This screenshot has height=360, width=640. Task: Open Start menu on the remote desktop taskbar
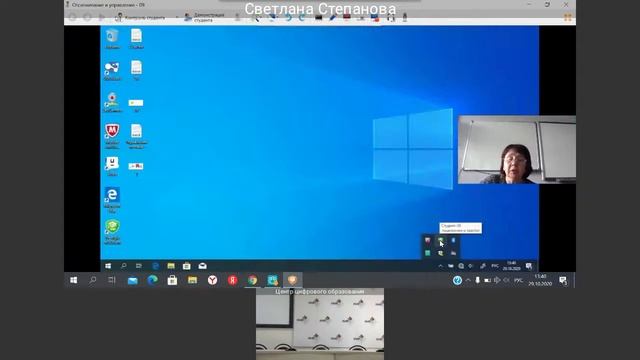(x=108, y=266)
